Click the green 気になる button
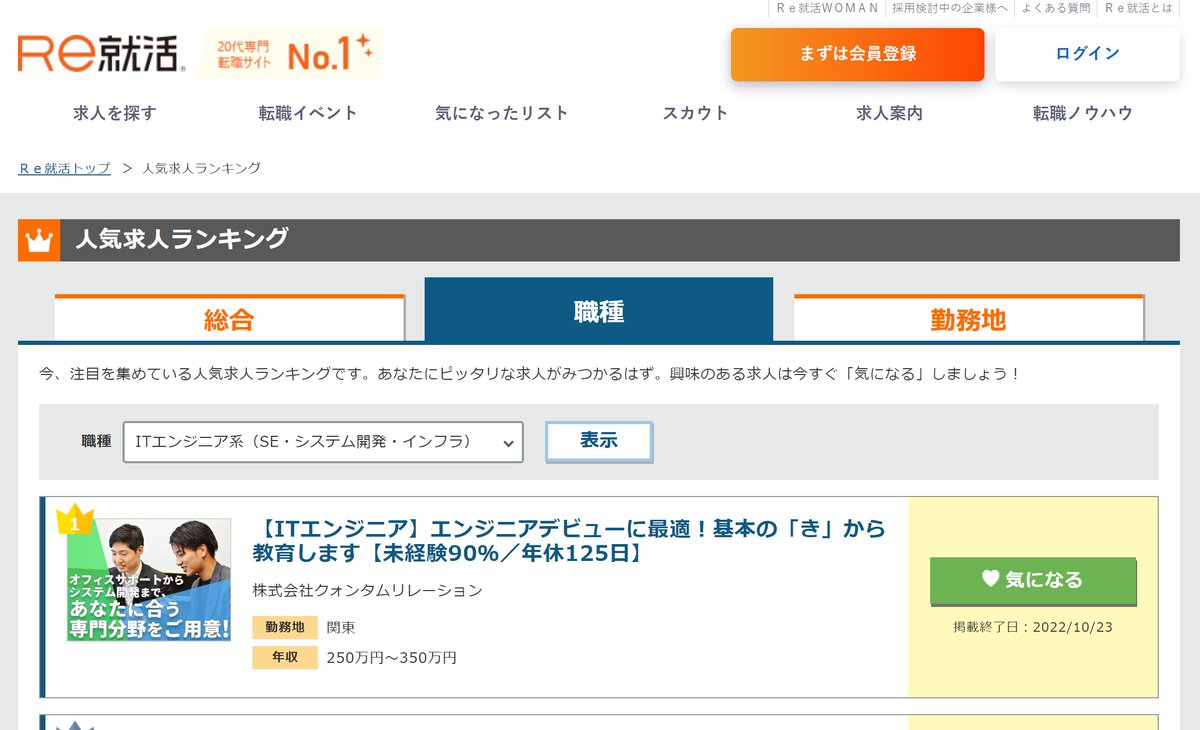This screenshot has height=730, width=1200. pos(1033,580)
